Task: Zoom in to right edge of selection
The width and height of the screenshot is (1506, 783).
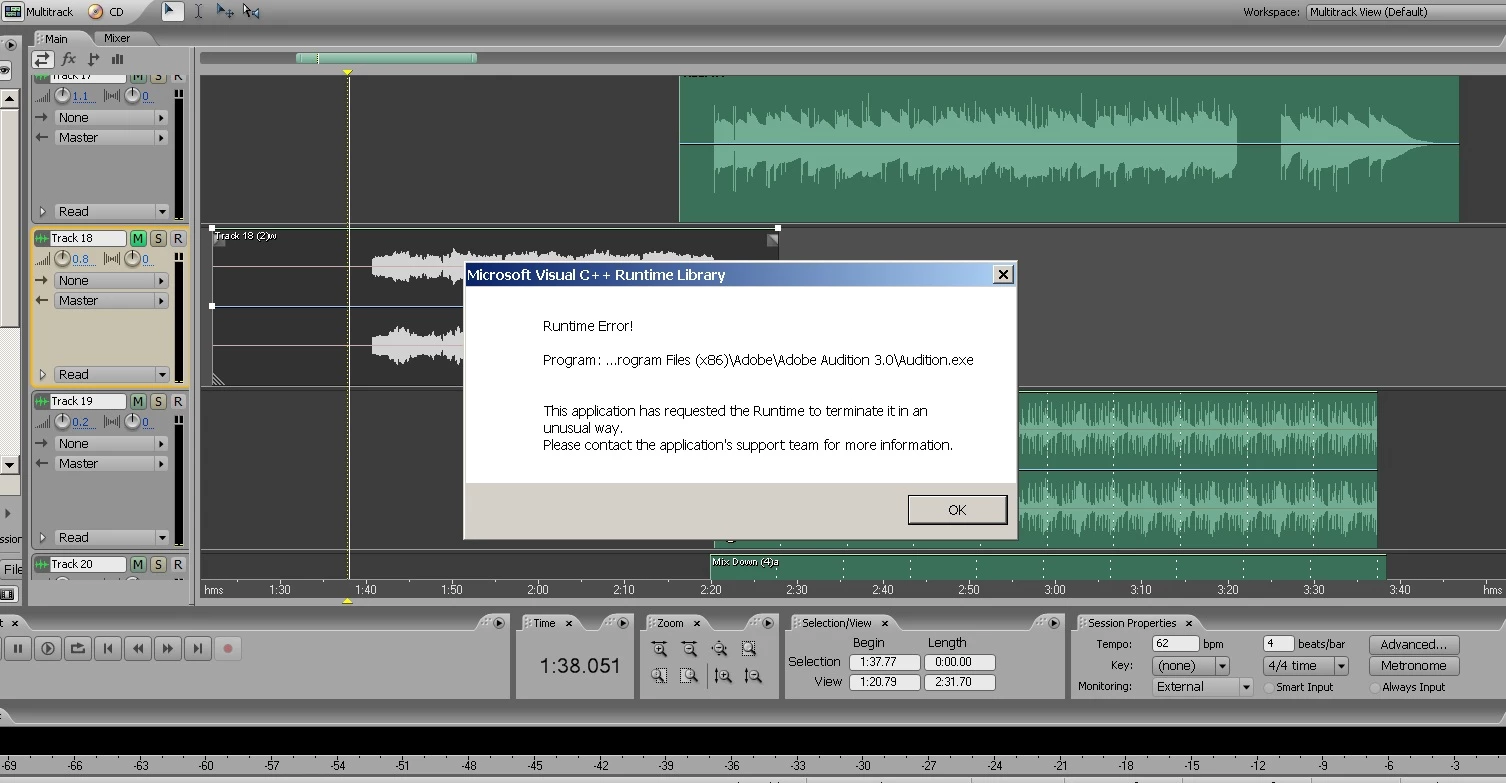Action: pyautogui.click(x=689, y=676)
